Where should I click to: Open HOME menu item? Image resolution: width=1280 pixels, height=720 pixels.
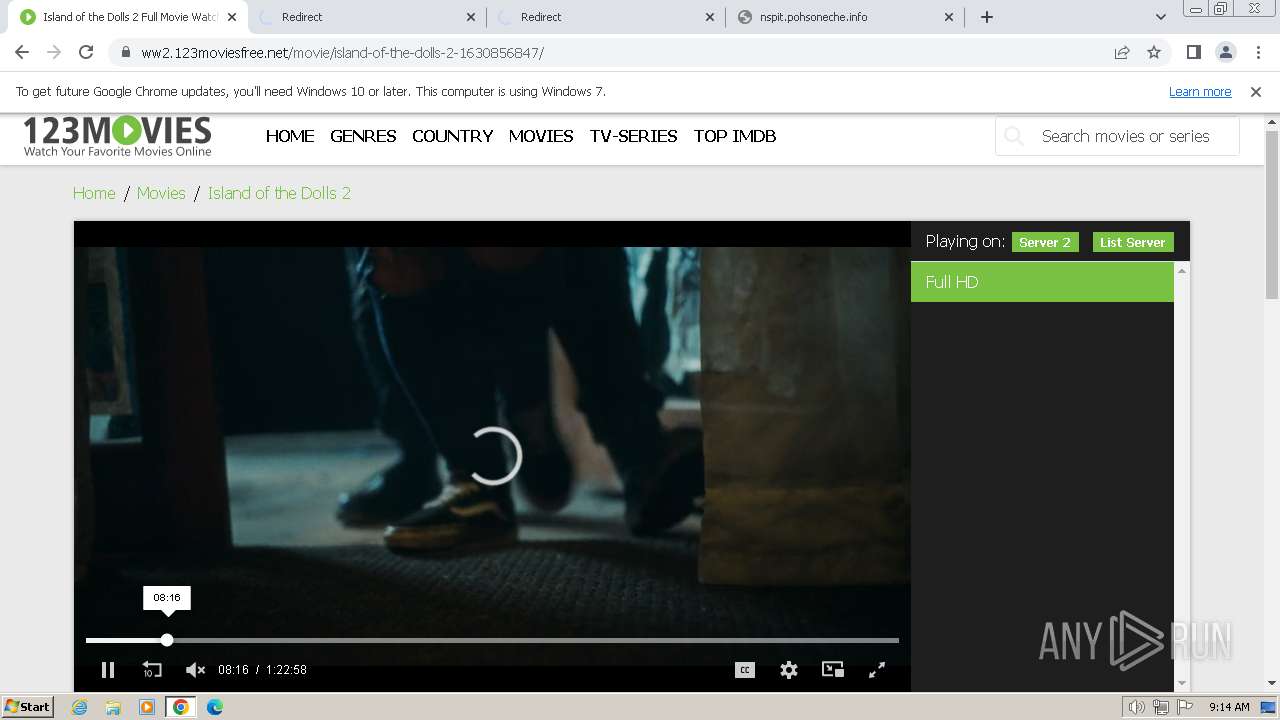[290, 136]
